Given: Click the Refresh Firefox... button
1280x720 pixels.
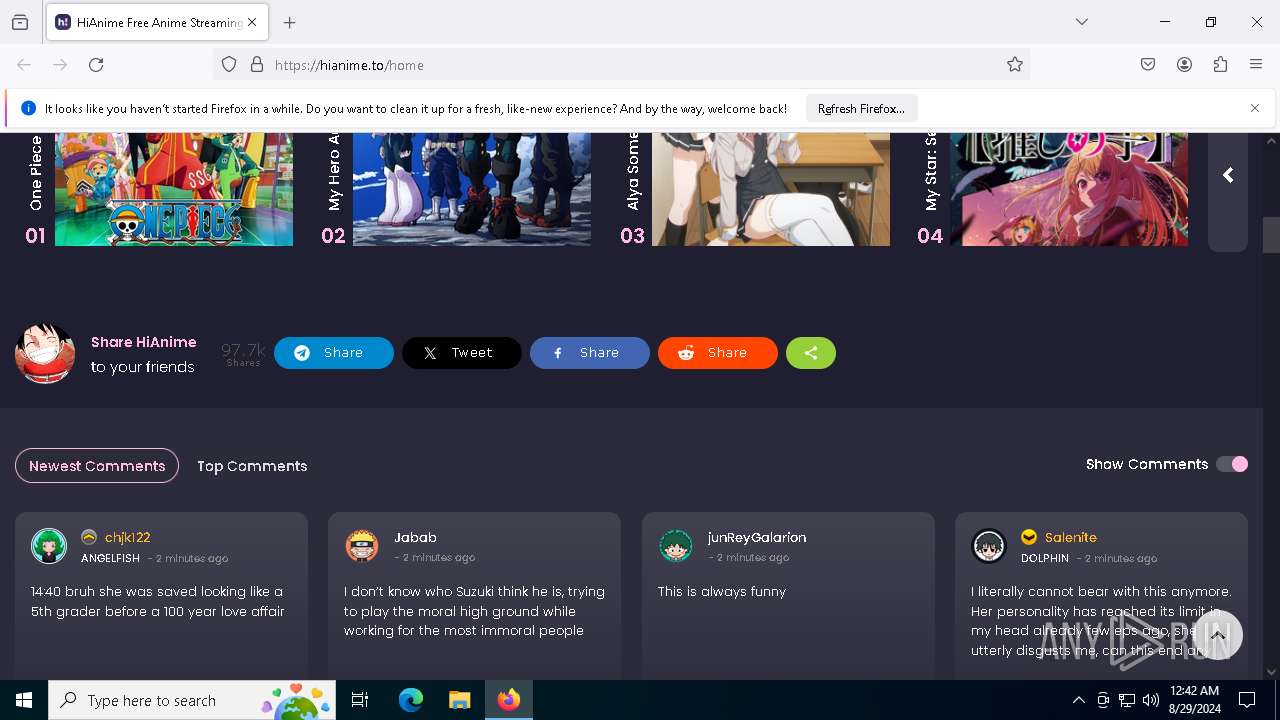Looking at the screenshot, I should 861,108.
